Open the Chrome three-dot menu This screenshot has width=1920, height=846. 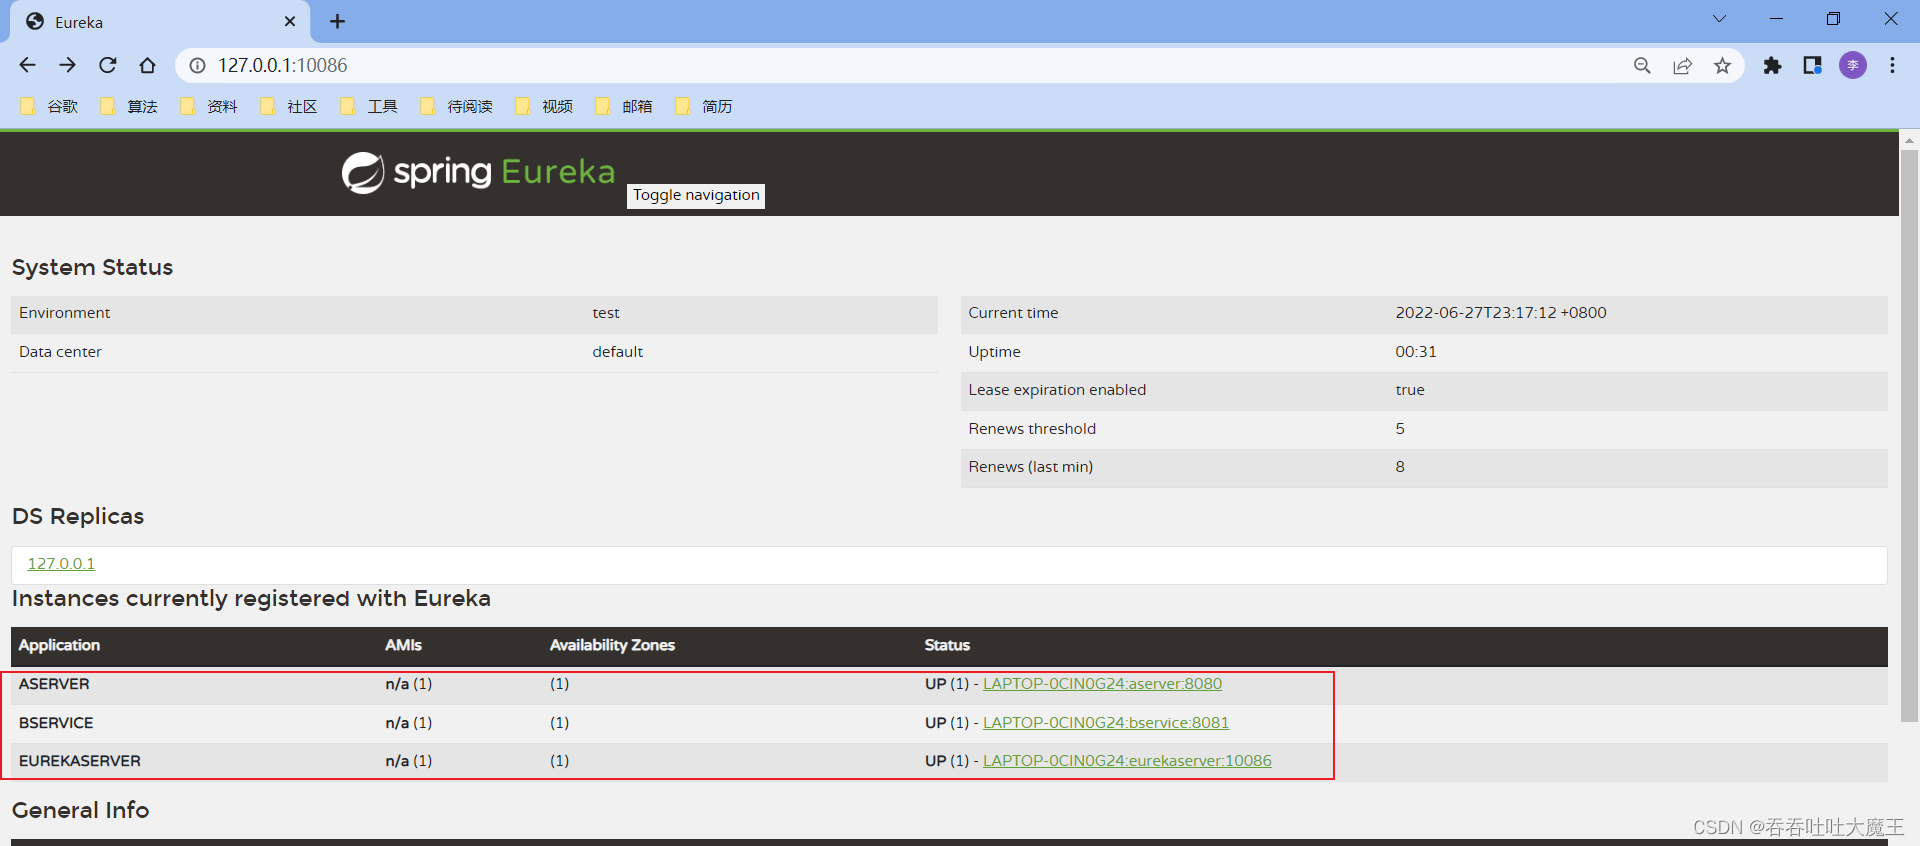[1892, 65]
